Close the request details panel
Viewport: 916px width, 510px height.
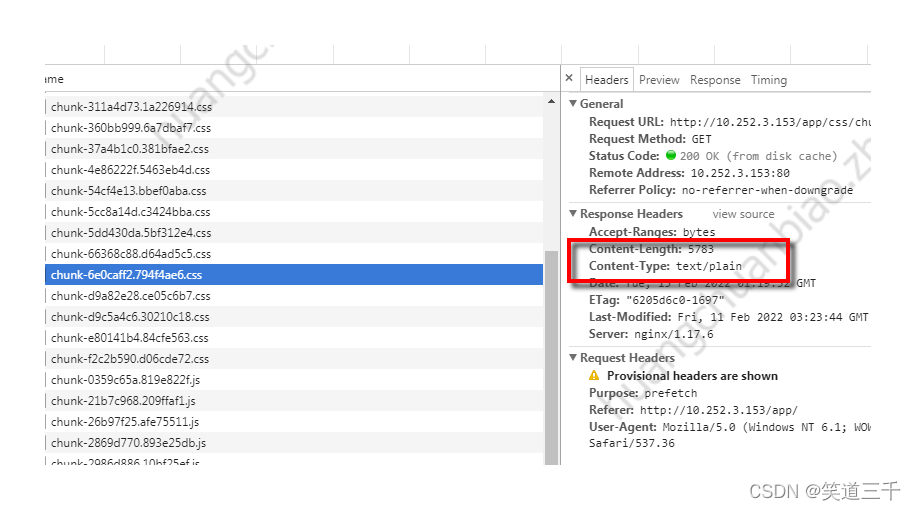569,78
